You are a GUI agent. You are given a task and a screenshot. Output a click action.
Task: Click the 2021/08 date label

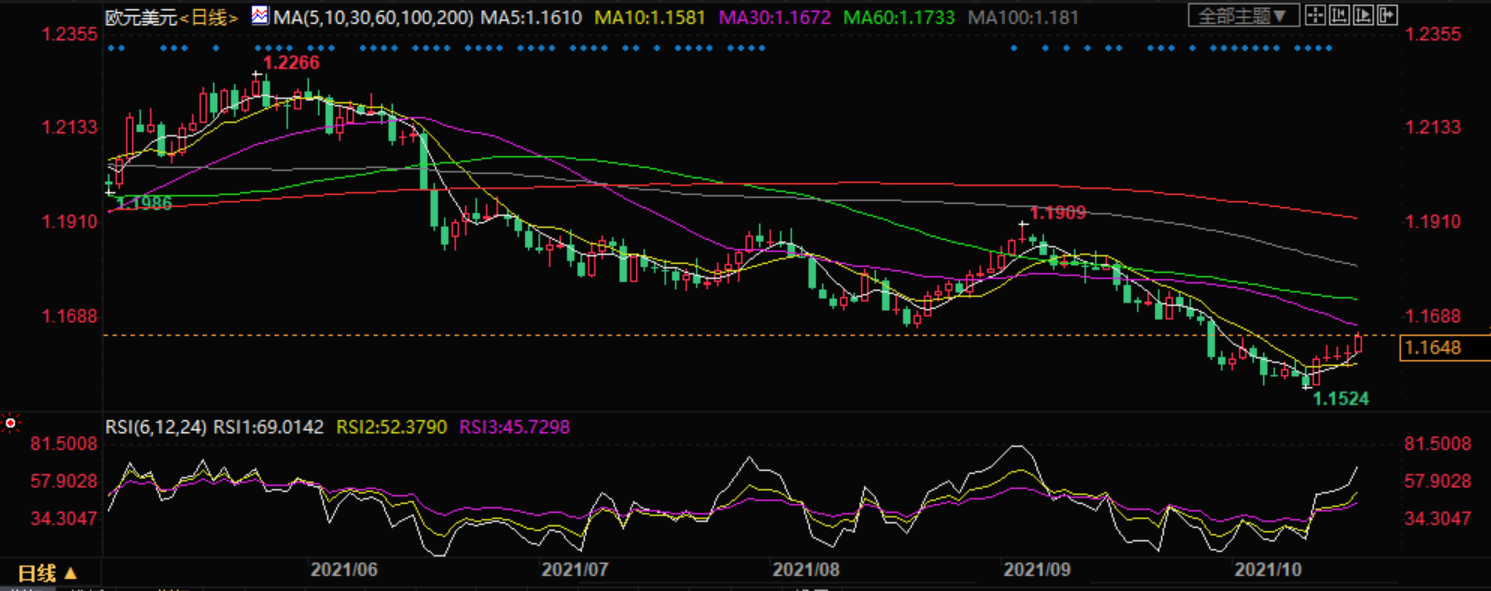pos(806,570)
